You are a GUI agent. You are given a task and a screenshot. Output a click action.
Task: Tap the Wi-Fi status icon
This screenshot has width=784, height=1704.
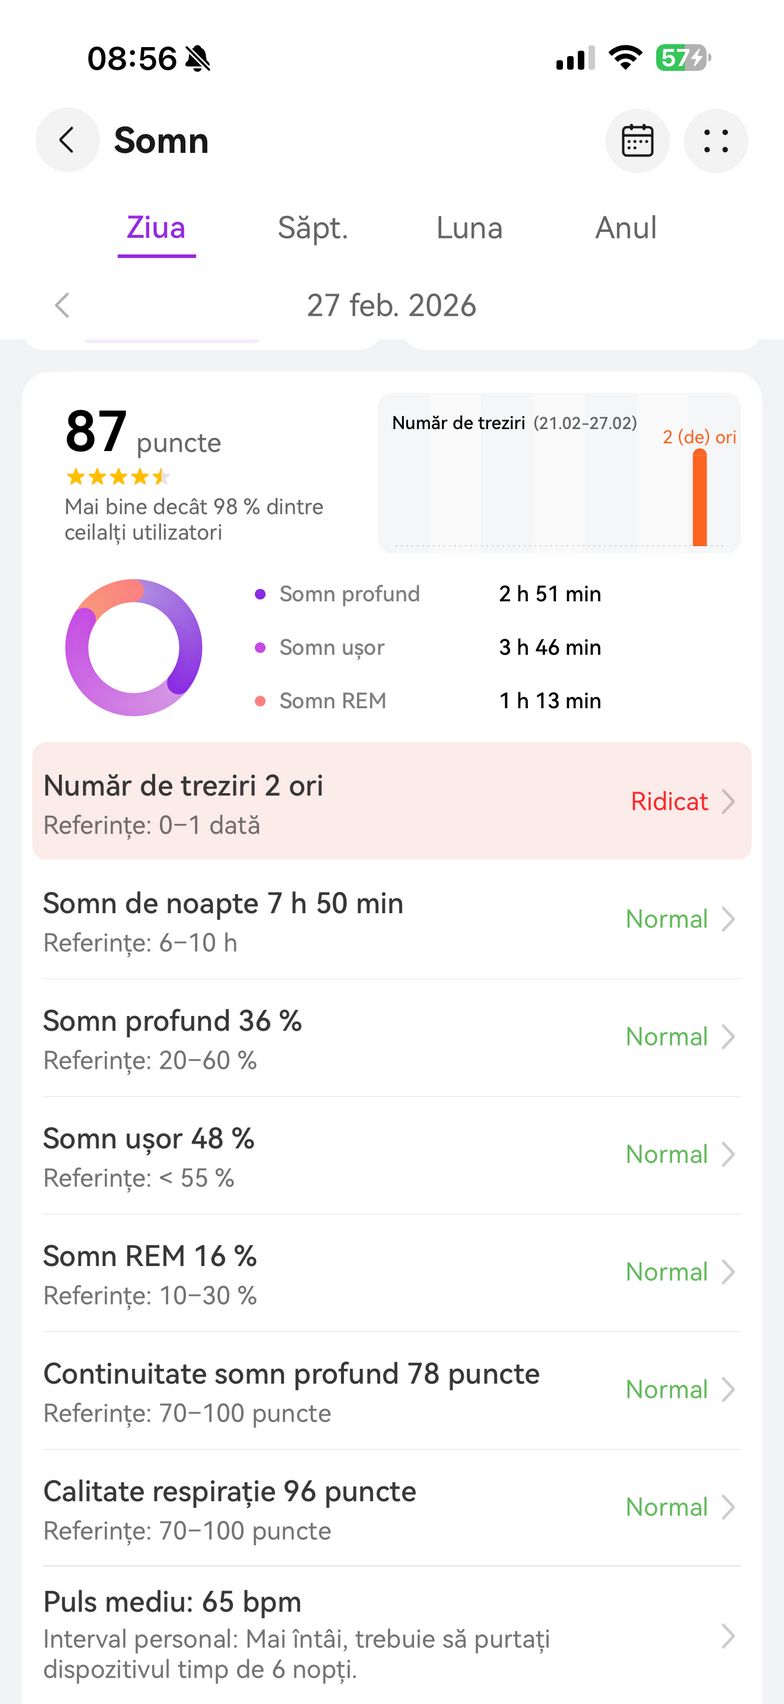point(625,58)
